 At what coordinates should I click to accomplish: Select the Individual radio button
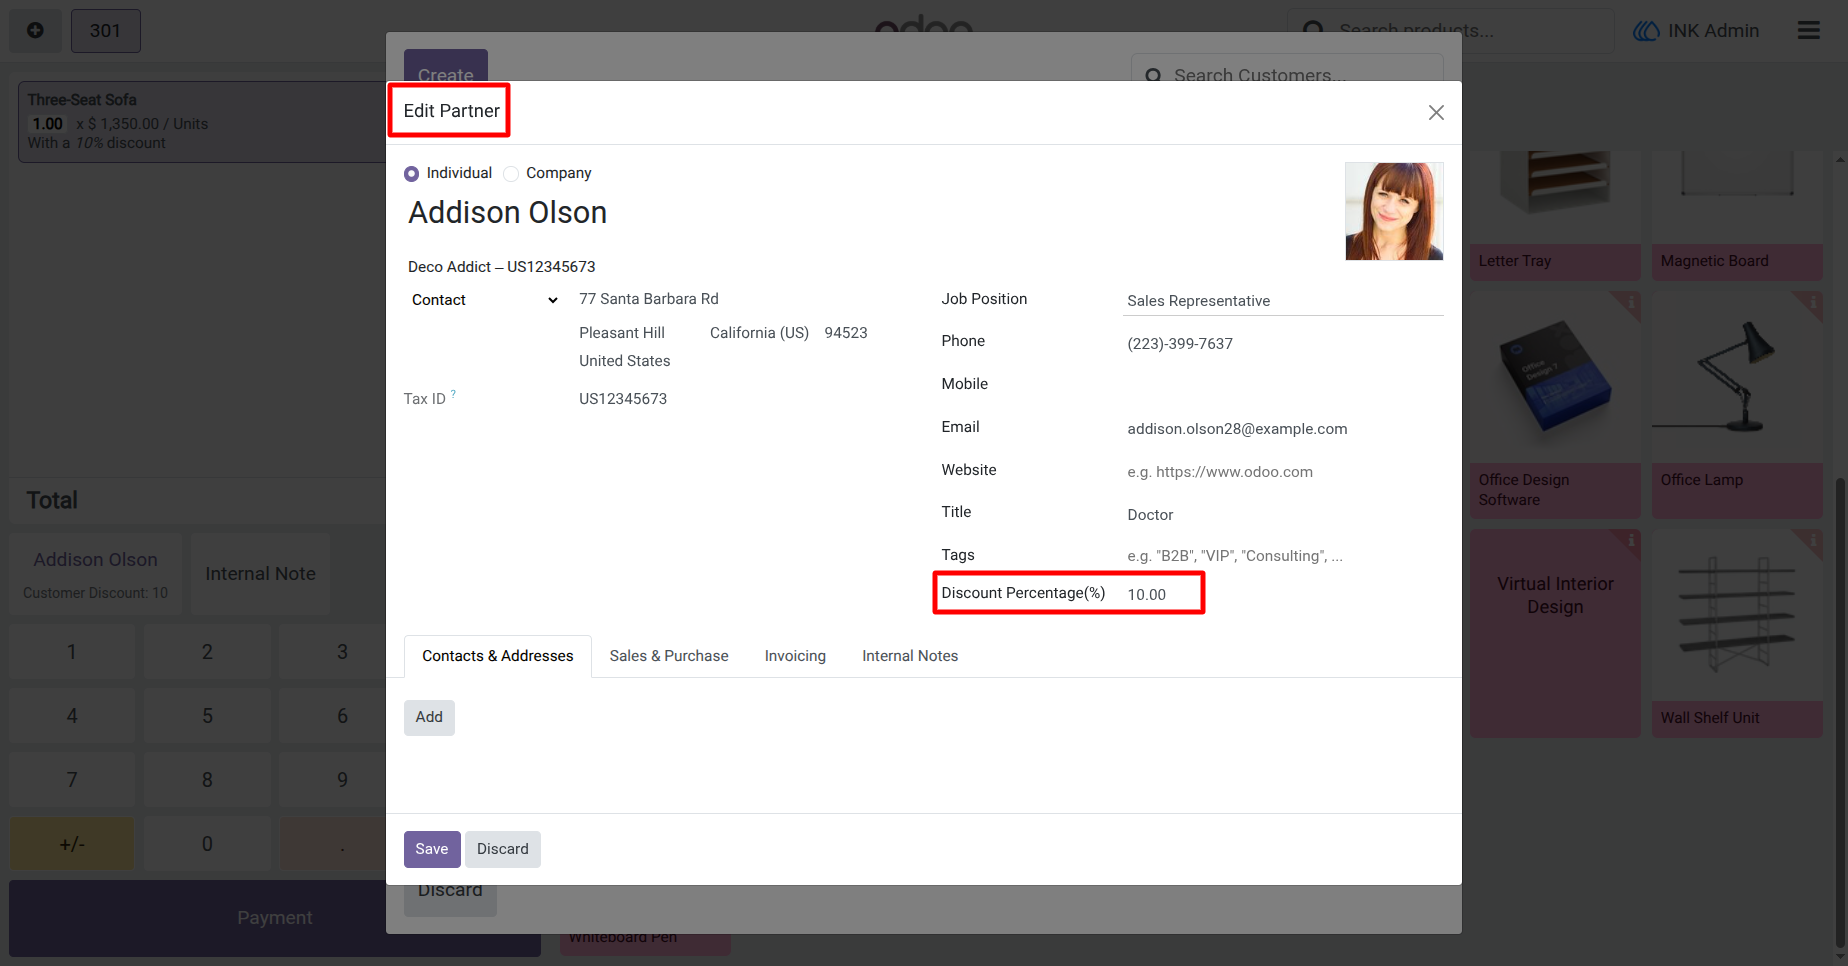coord(411,174)
